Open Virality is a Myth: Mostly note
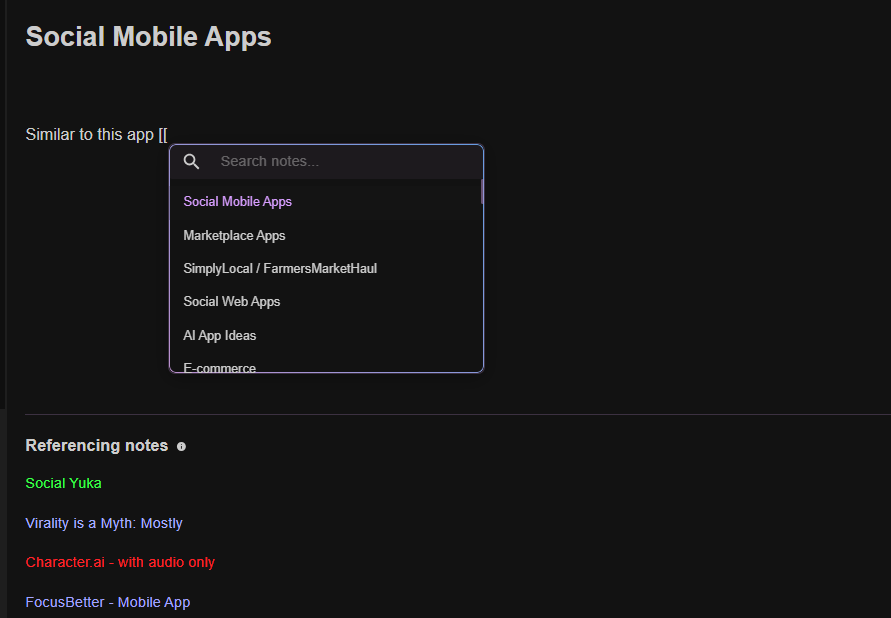Viewport: 891px width, 618px height. coord(104,523)
